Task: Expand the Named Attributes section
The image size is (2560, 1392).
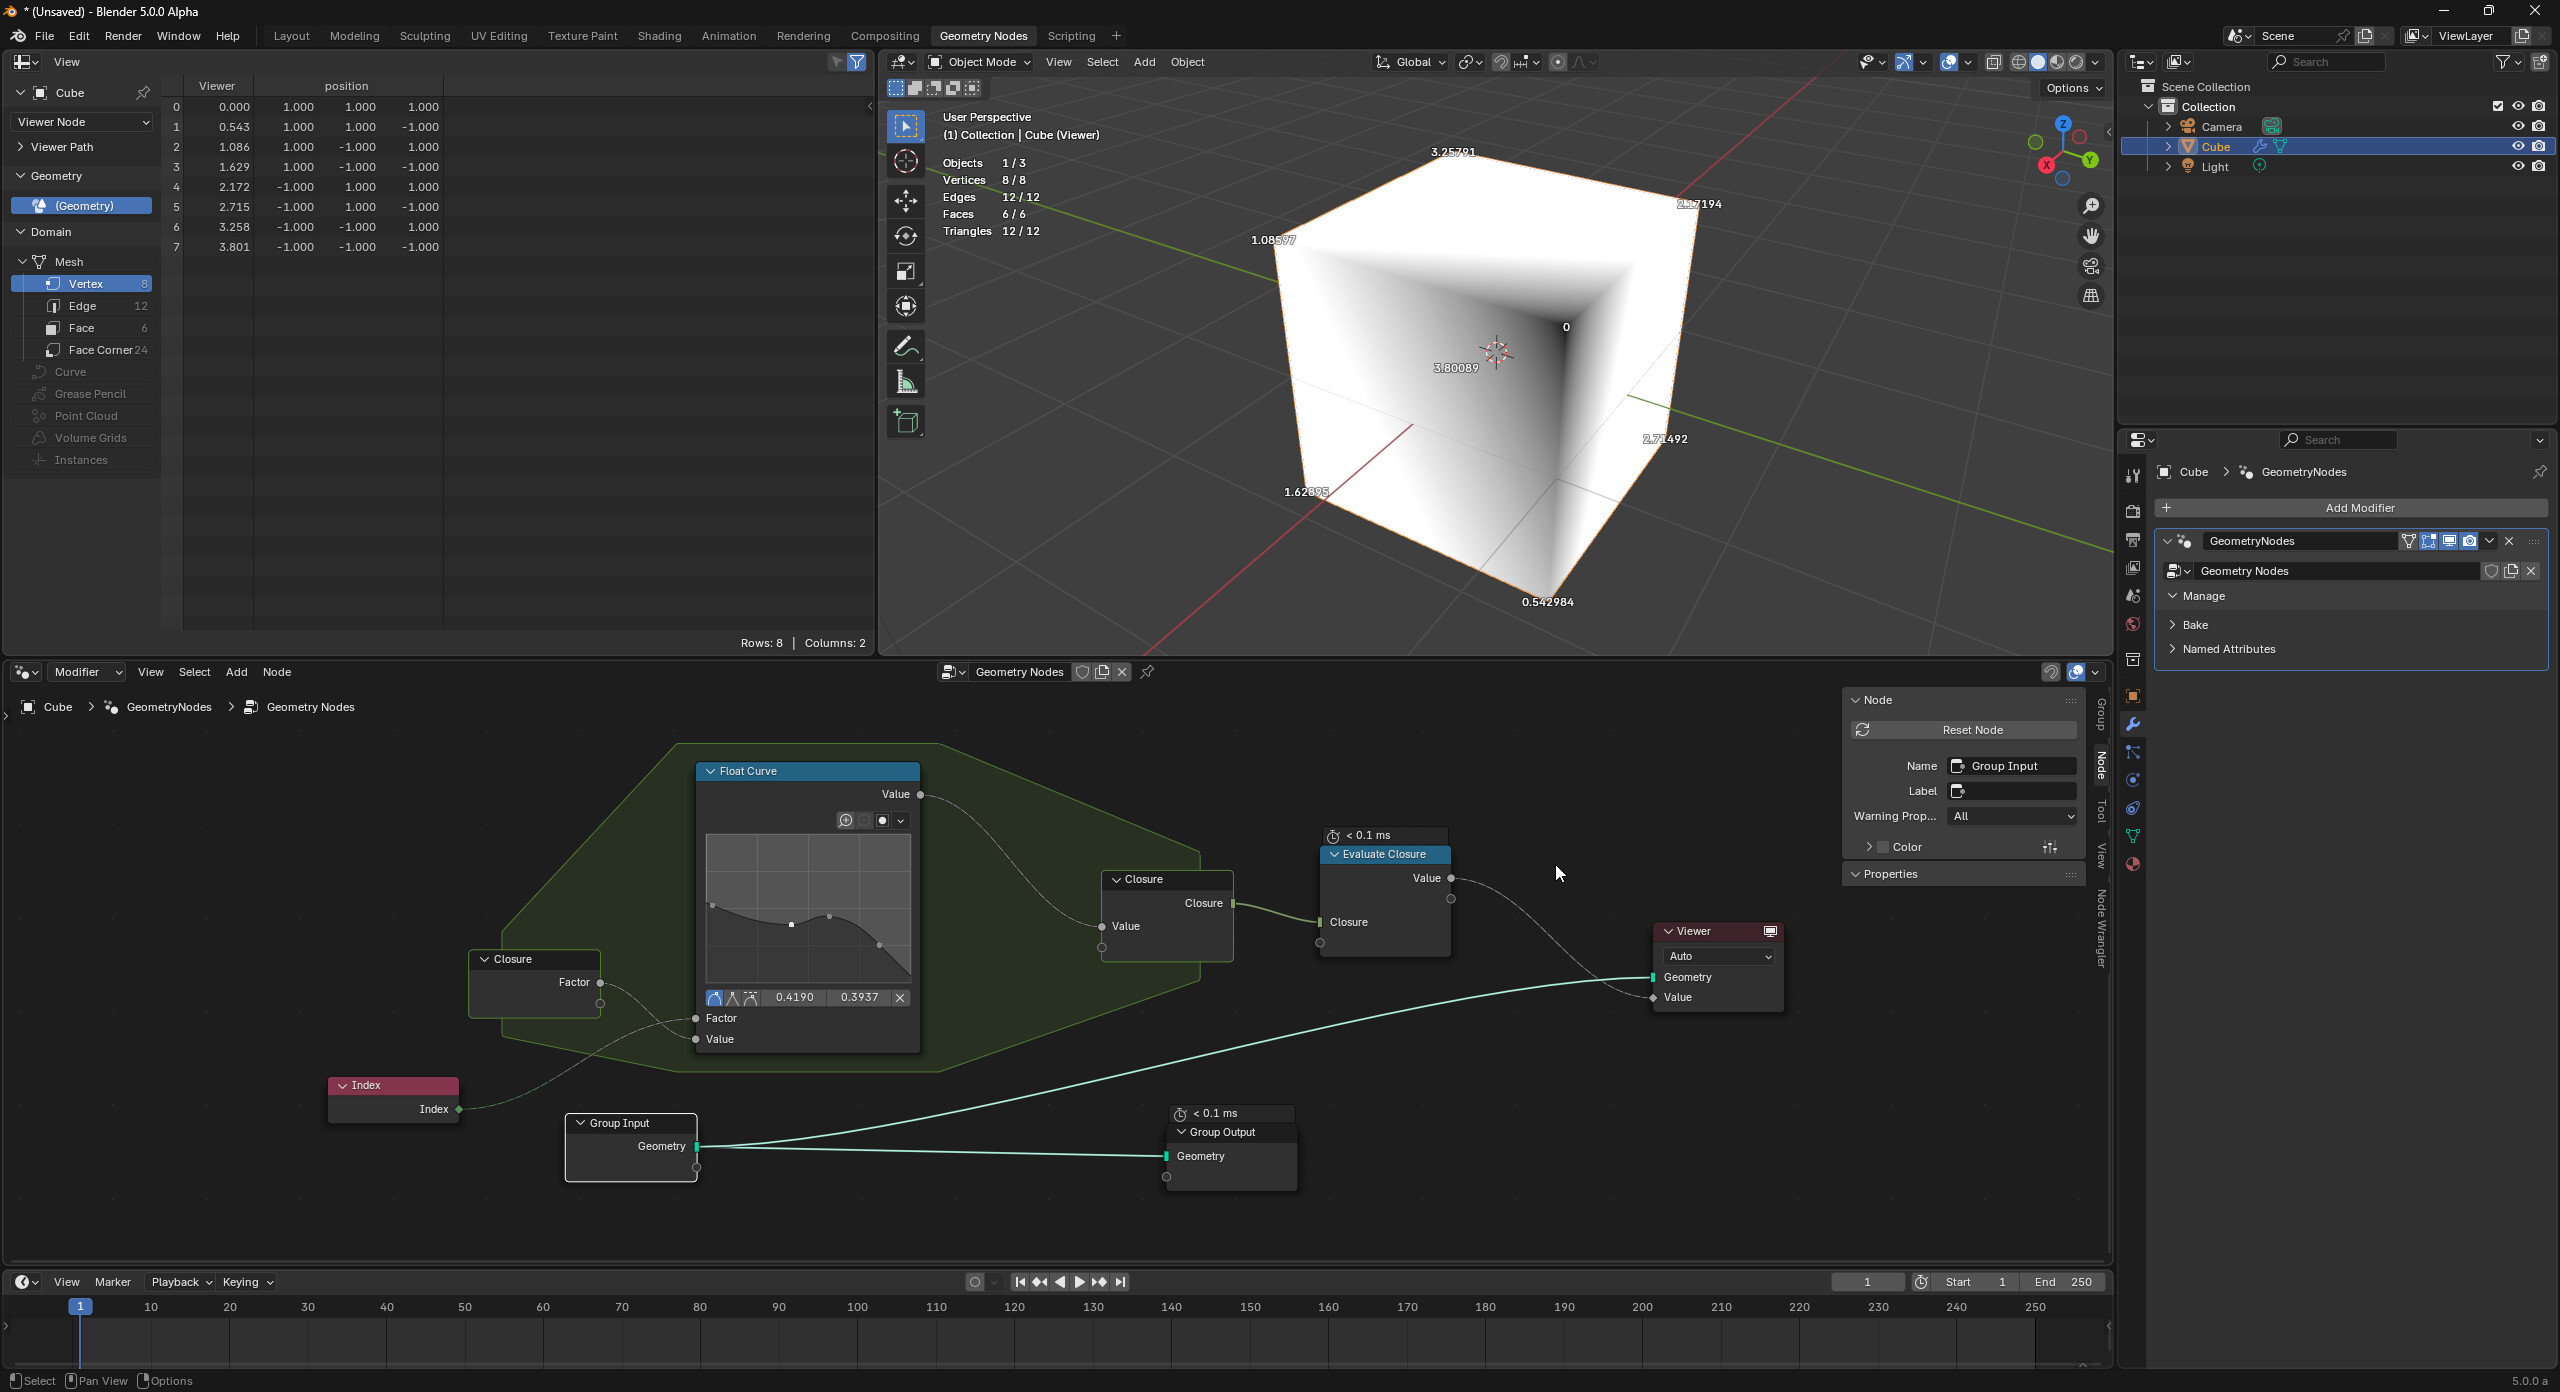Action: tap(2228, 649)
